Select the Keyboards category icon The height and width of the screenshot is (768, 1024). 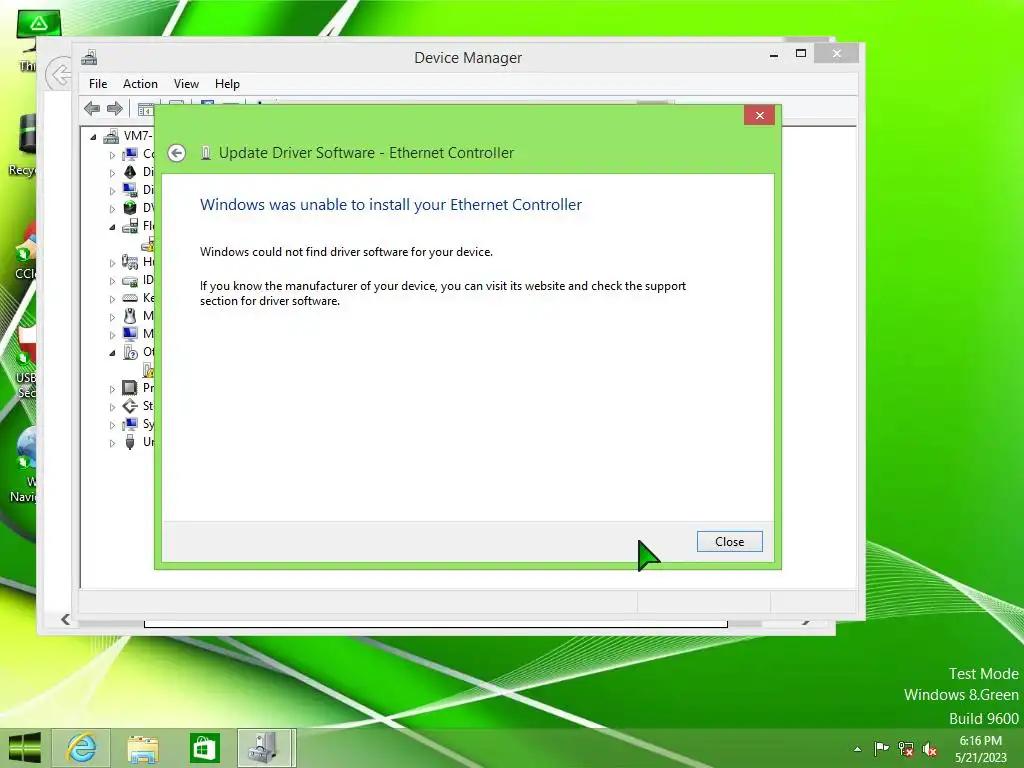130,298
